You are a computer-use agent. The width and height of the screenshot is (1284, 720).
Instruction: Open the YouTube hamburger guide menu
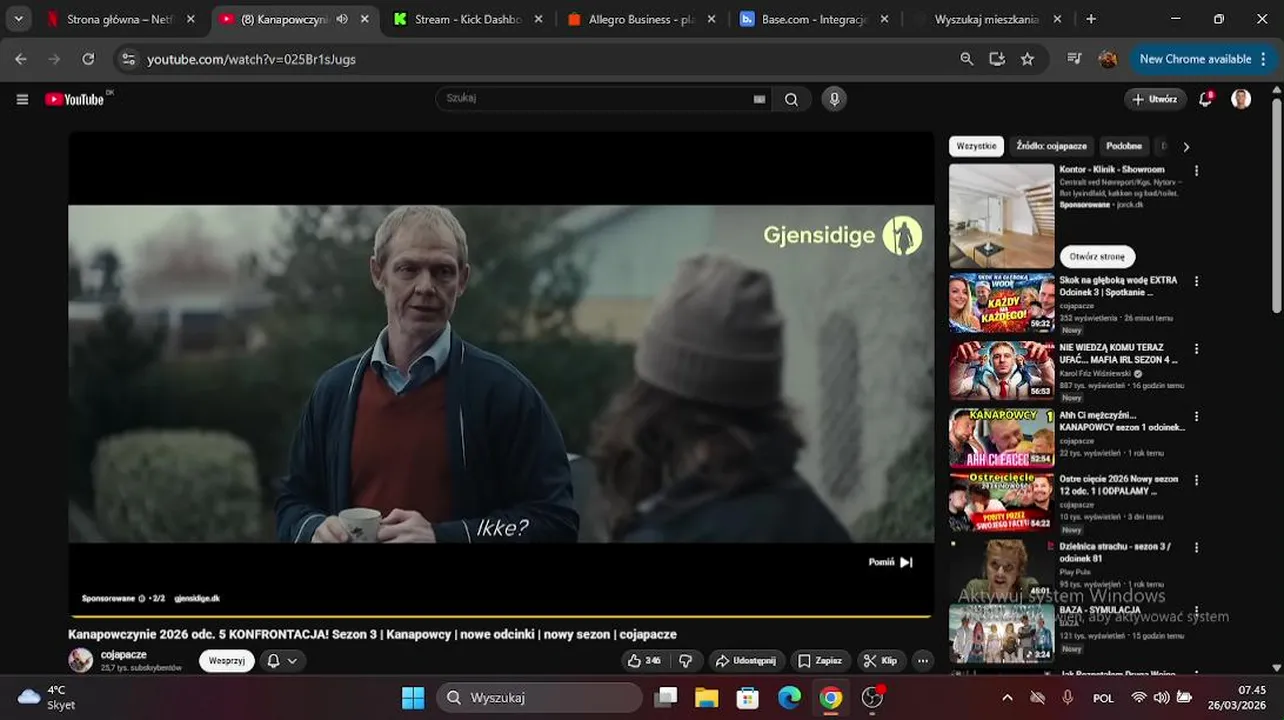point(22,99)
